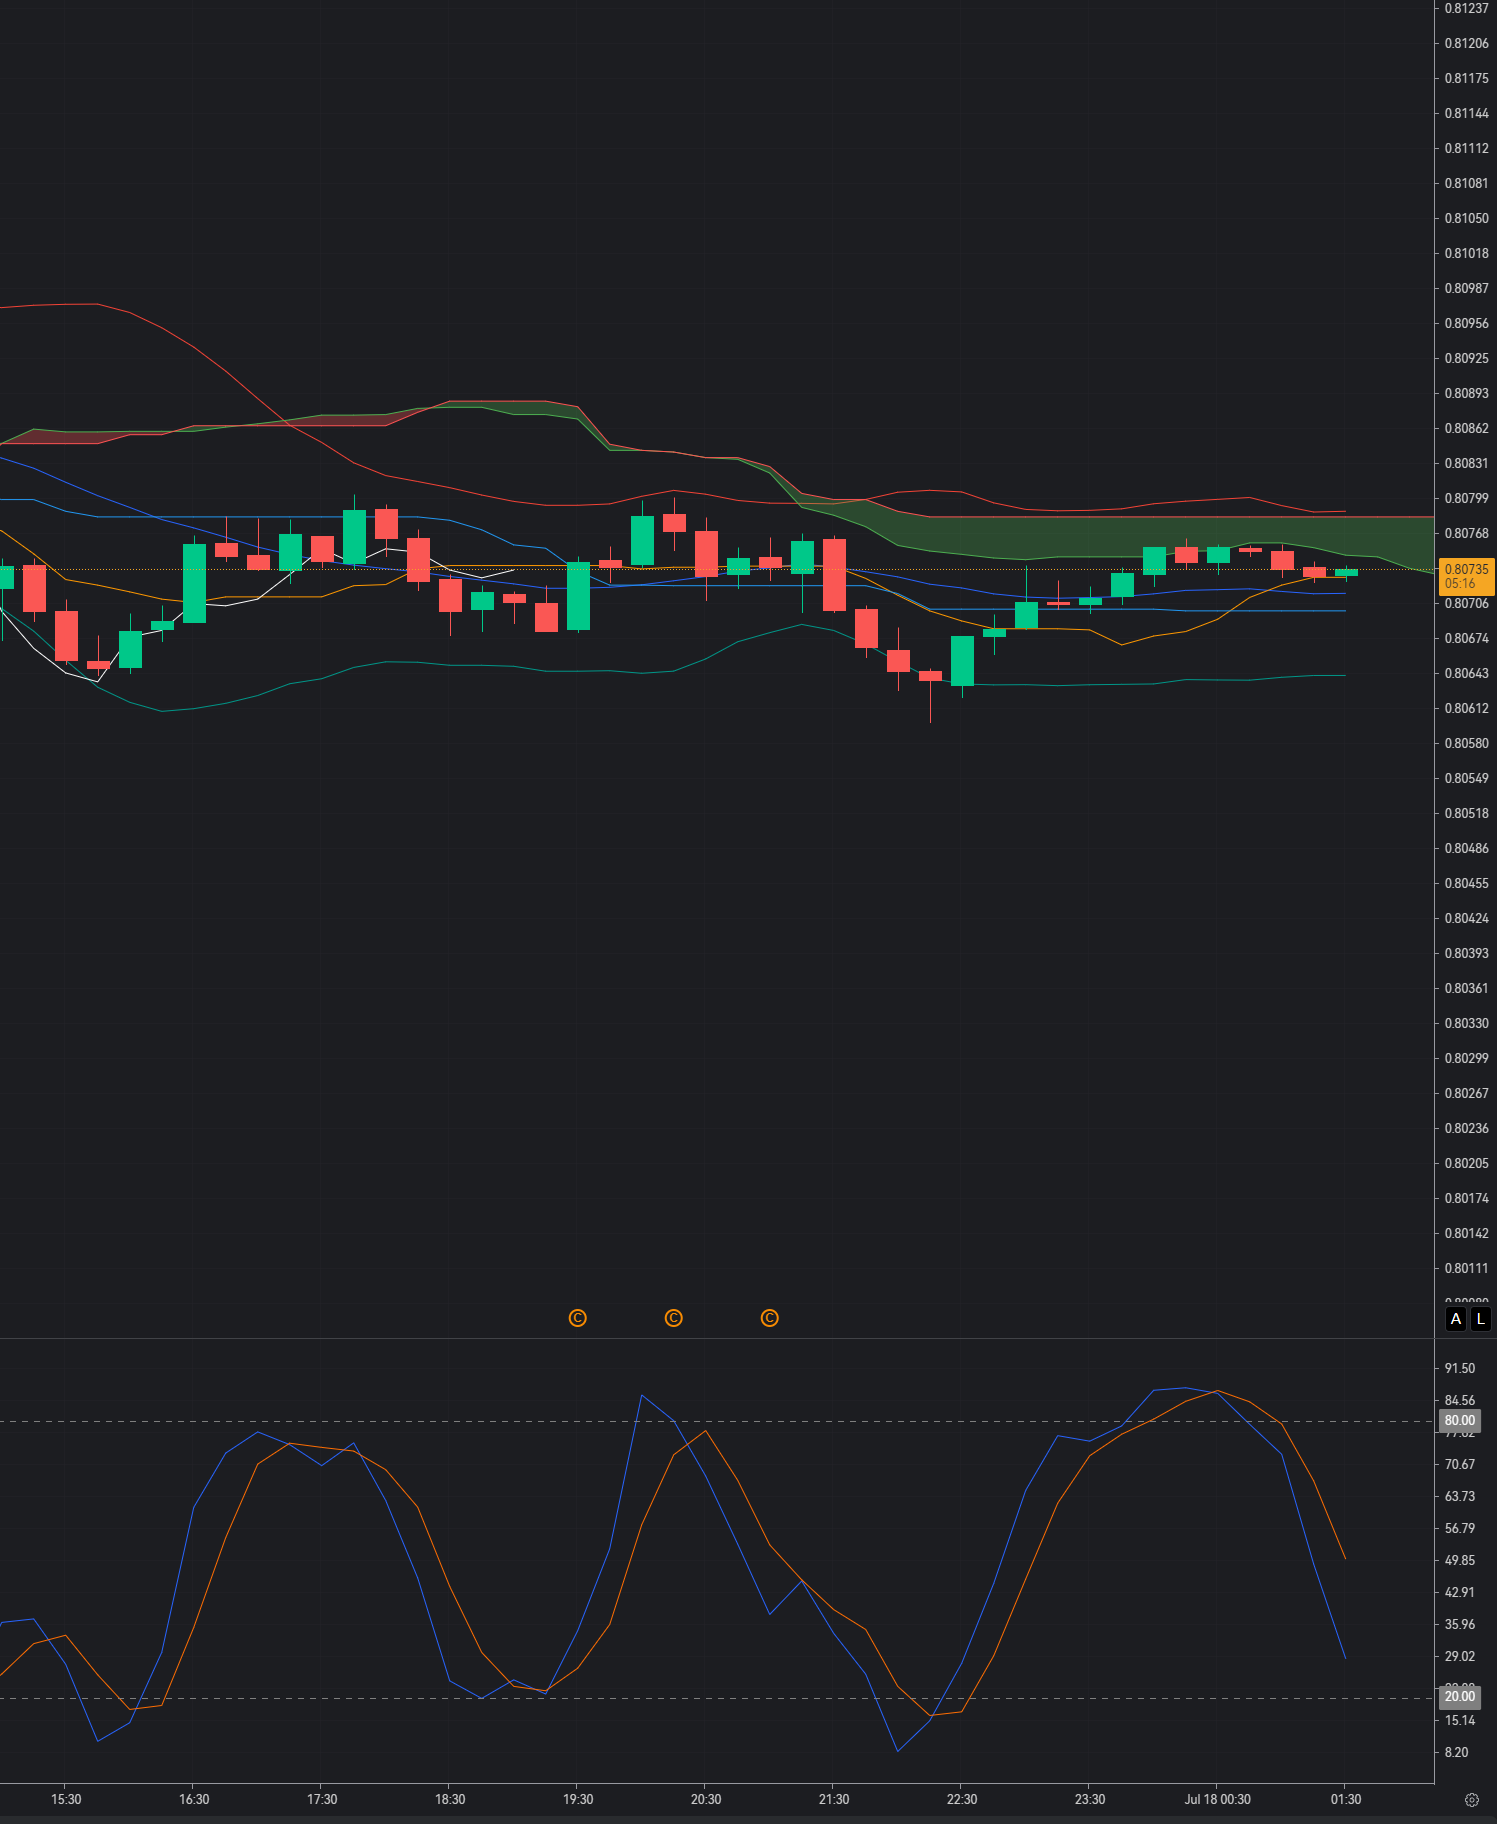Click the 21:30 time axis label
Screen dimensions: 1497x1824
click(x=834, y=1799)
